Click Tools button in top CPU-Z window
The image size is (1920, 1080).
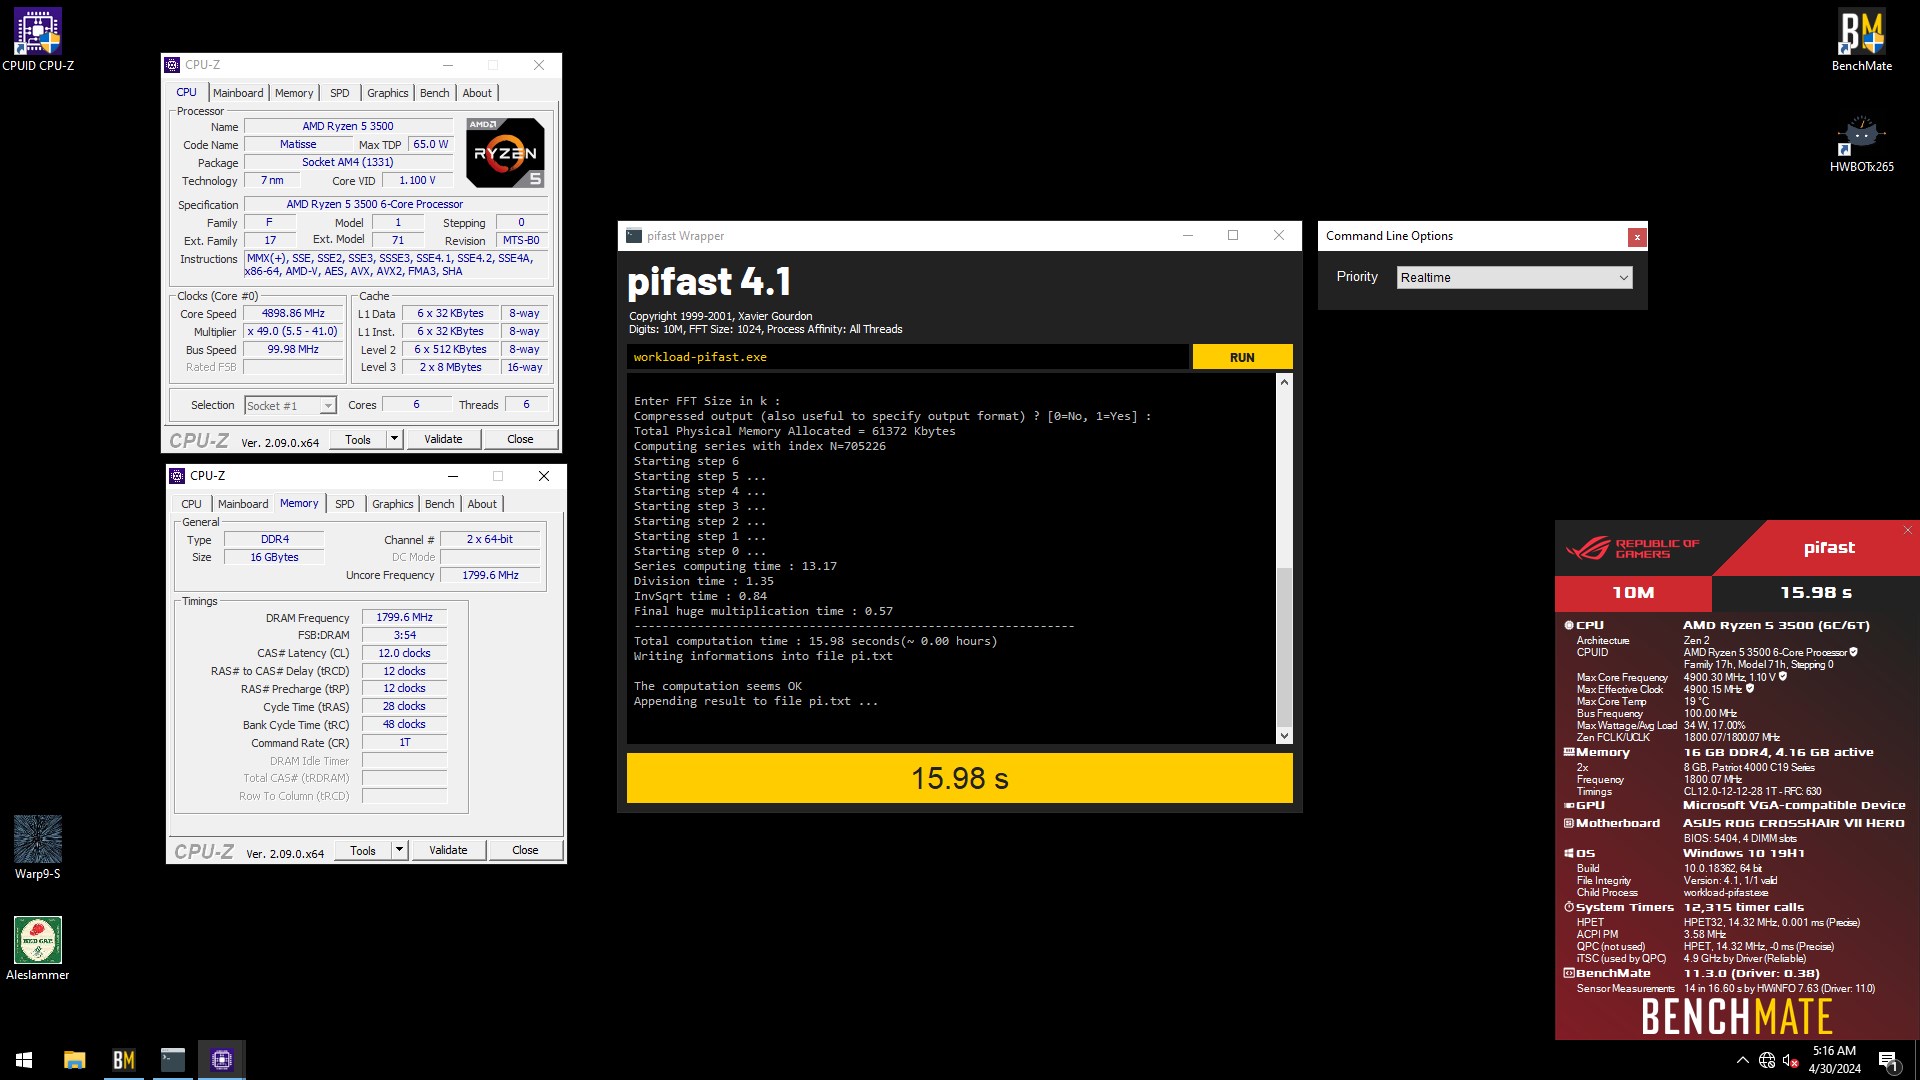pos(358,439)
